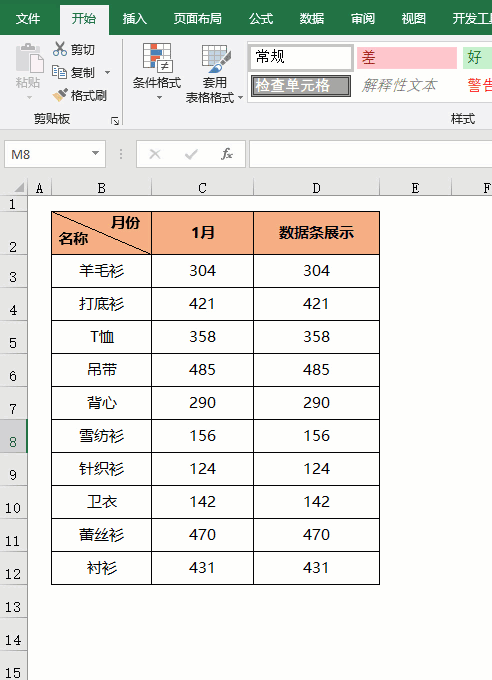
Task: Click the Select All corner triangle
Action: [x=19, y=188]
